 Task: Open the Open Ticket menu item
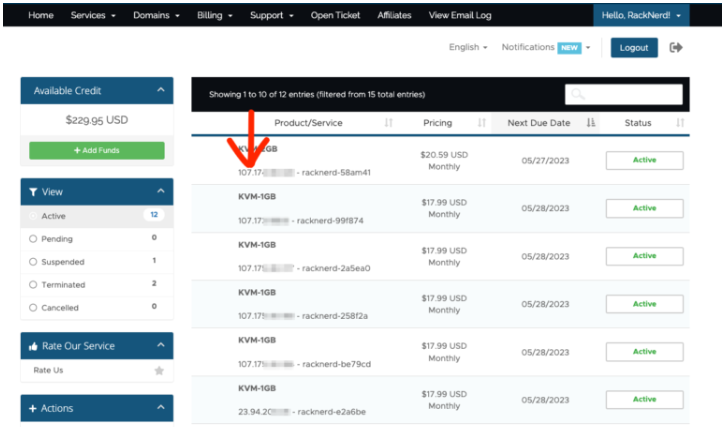pos(334,16)
